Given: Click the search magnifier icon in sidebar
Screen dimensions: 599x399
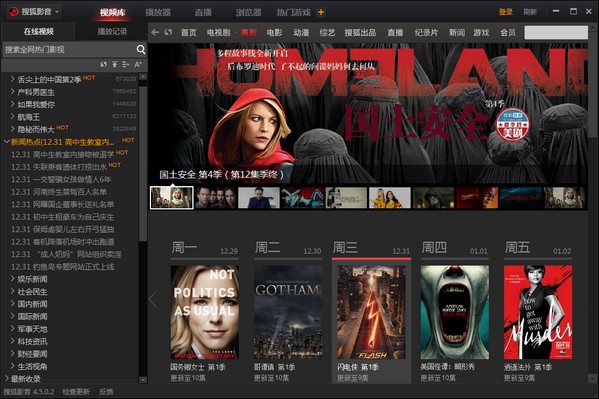Looking at the screenshot, I should coord(141,49).
